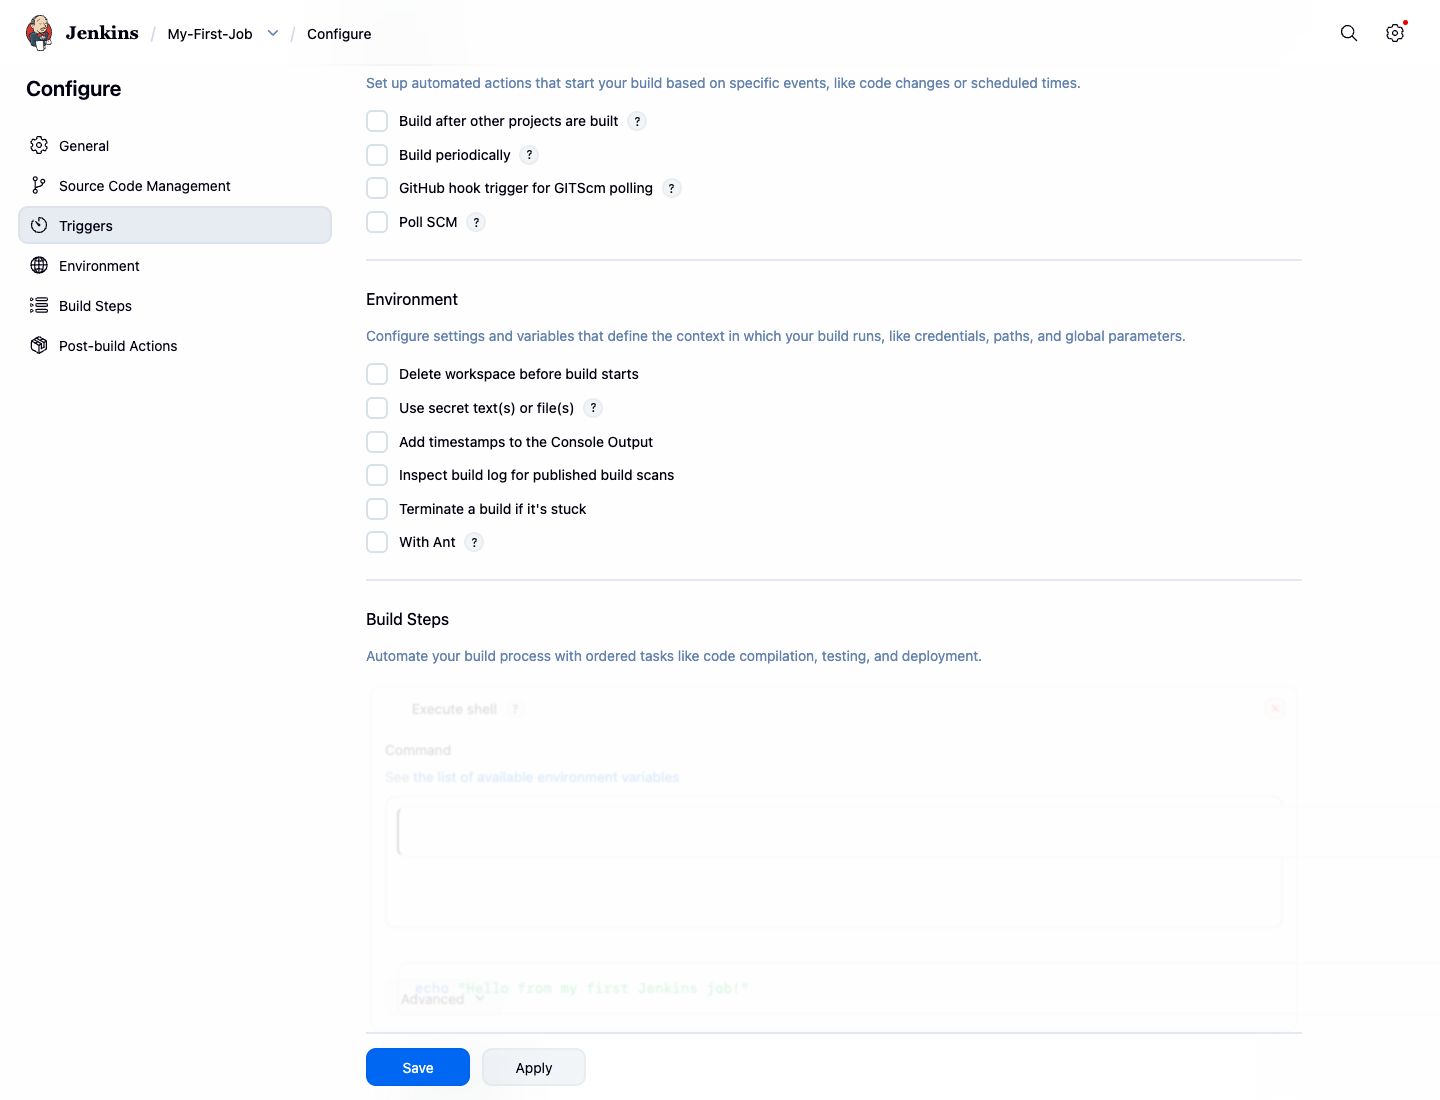Expand the My-First-Job breadcrumb dropdown
Image resolution: width=1440 pixels, height=1100 pixels.
pyautogui.click(x=273, y=33)
